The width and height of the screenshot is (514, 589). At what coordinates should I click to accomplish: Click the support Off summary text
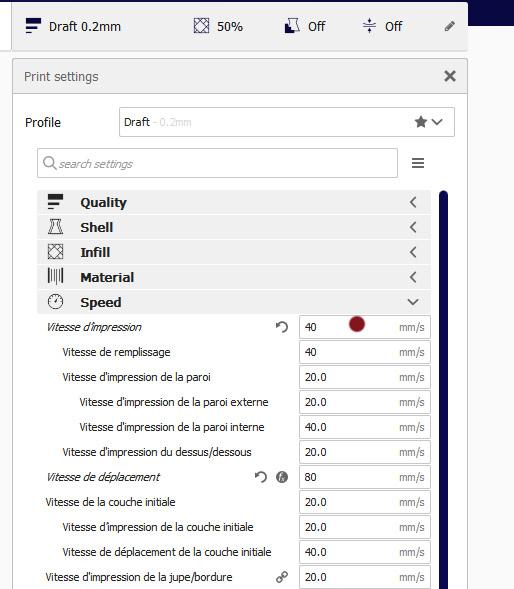coord(316,26)
